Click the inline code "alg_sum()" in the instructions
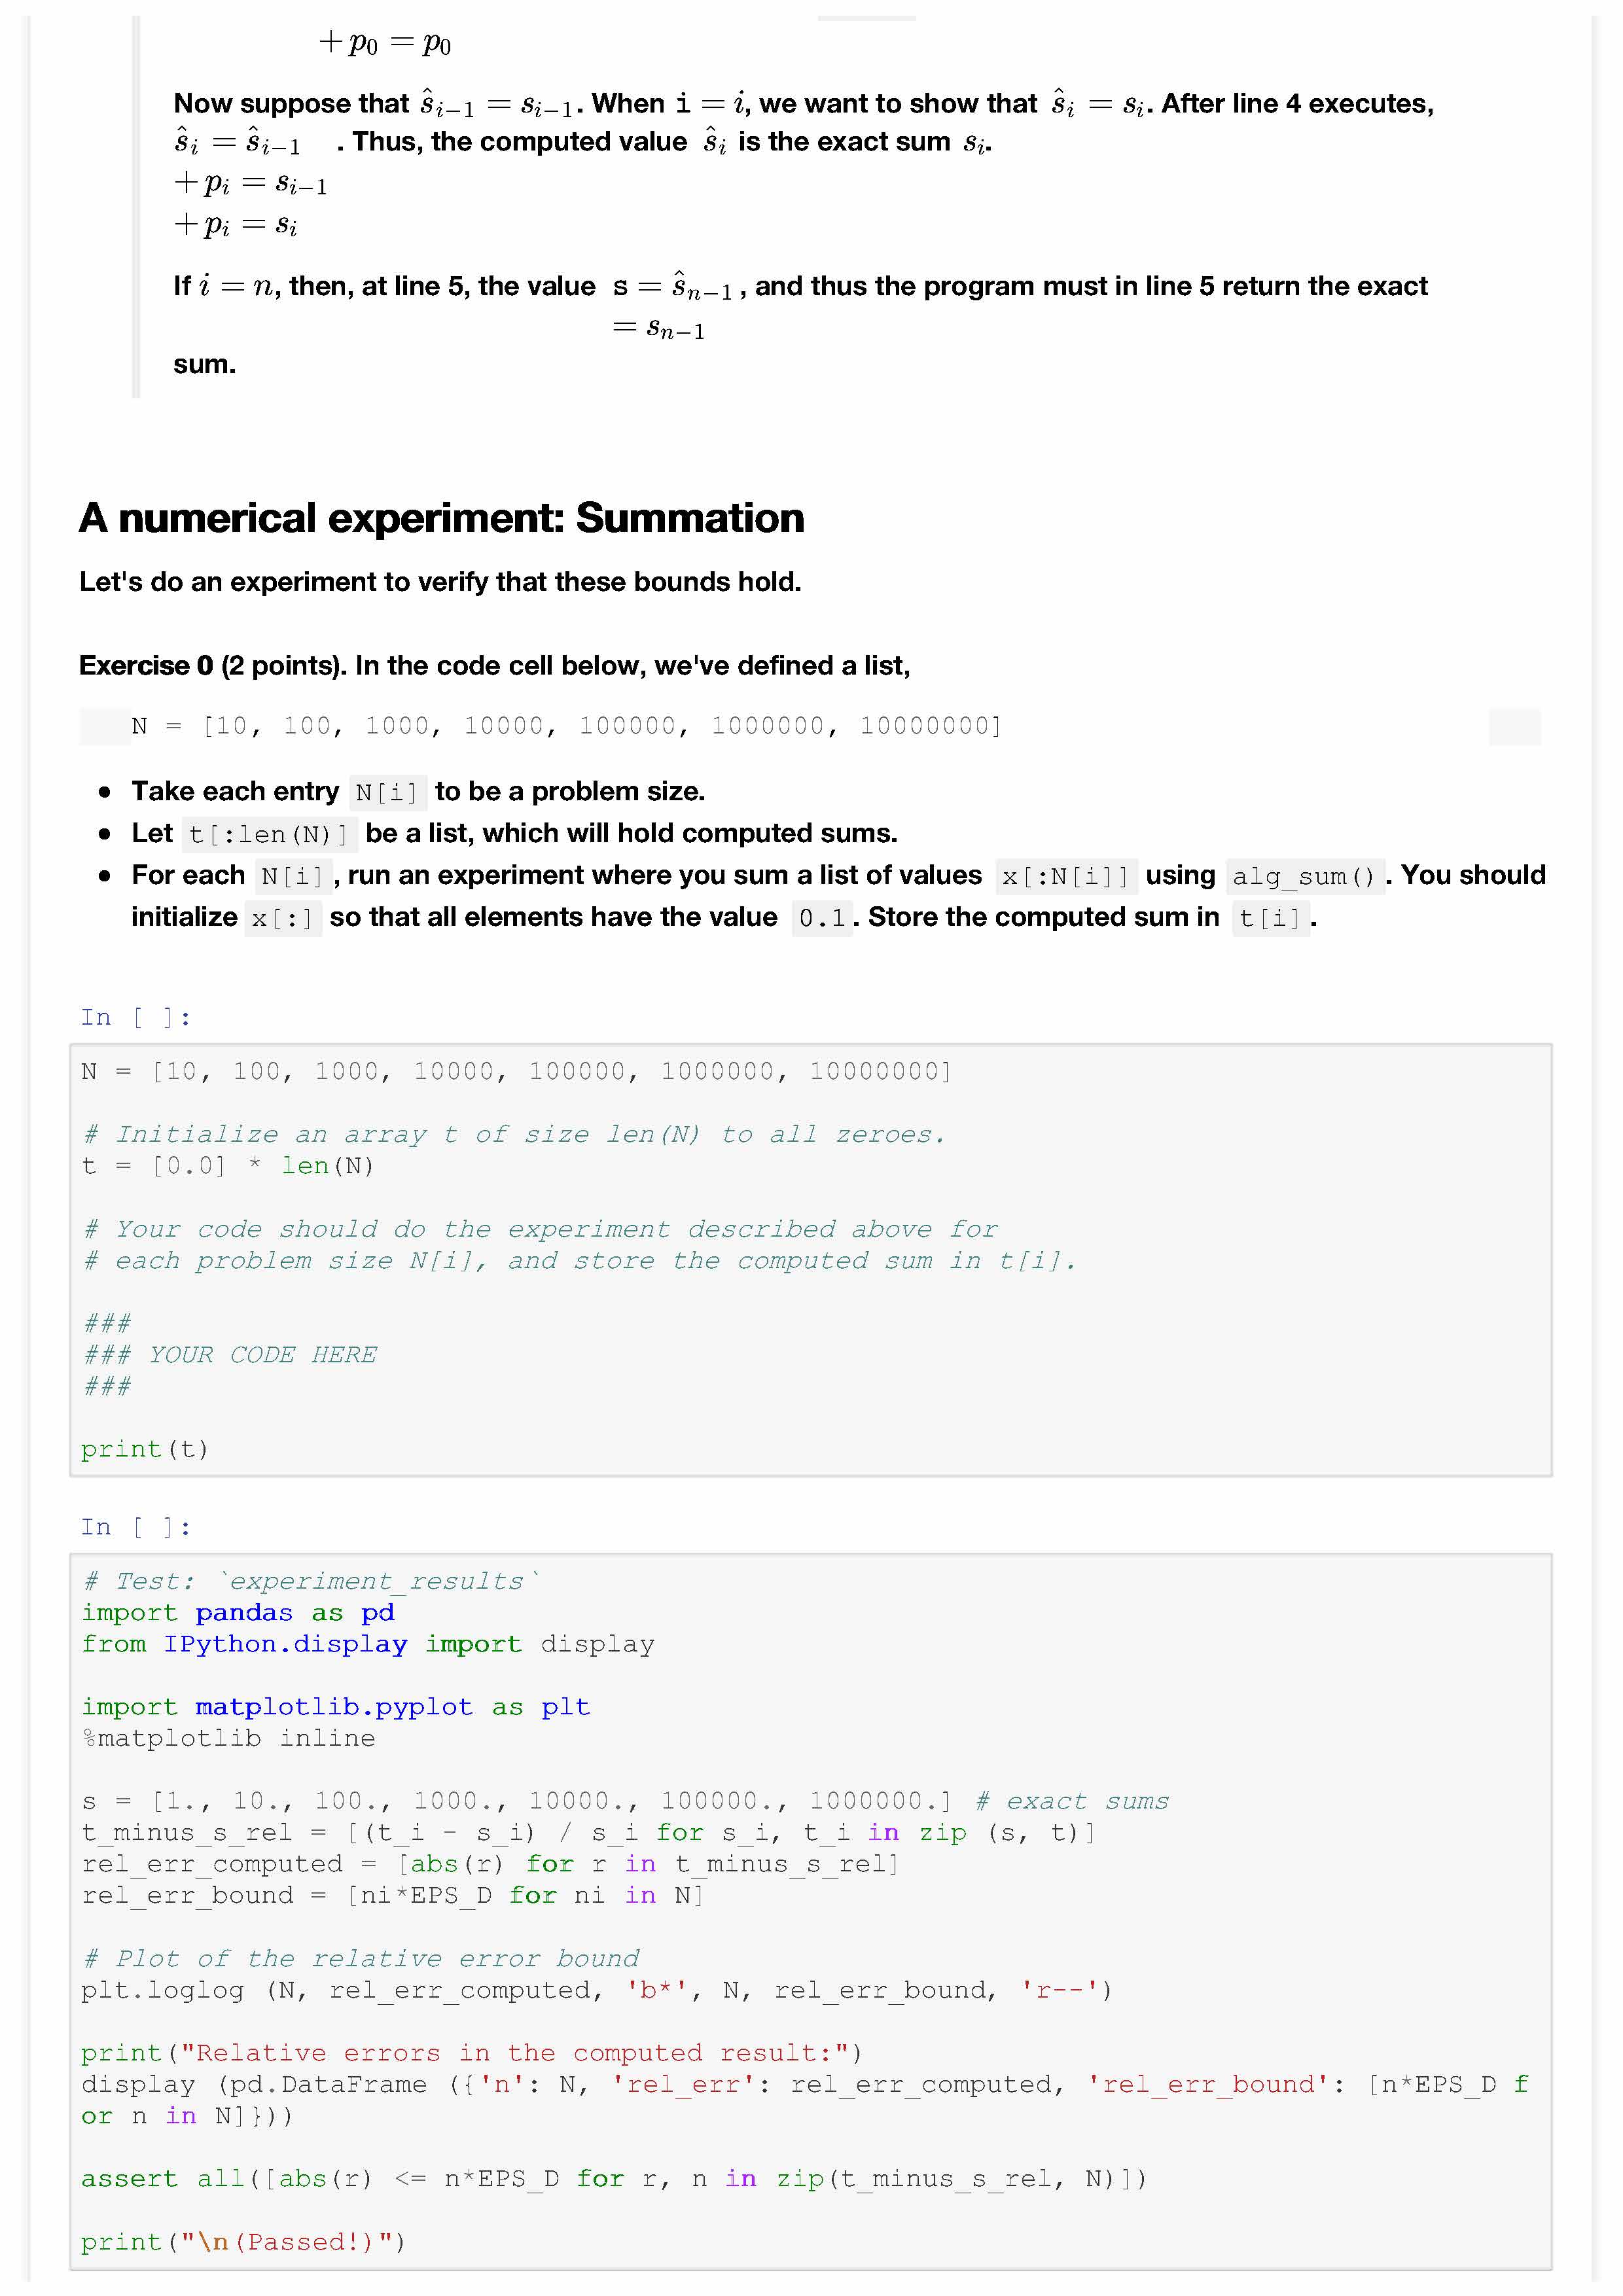This screenshot has width=1623, height=2296. point(1304,877)
